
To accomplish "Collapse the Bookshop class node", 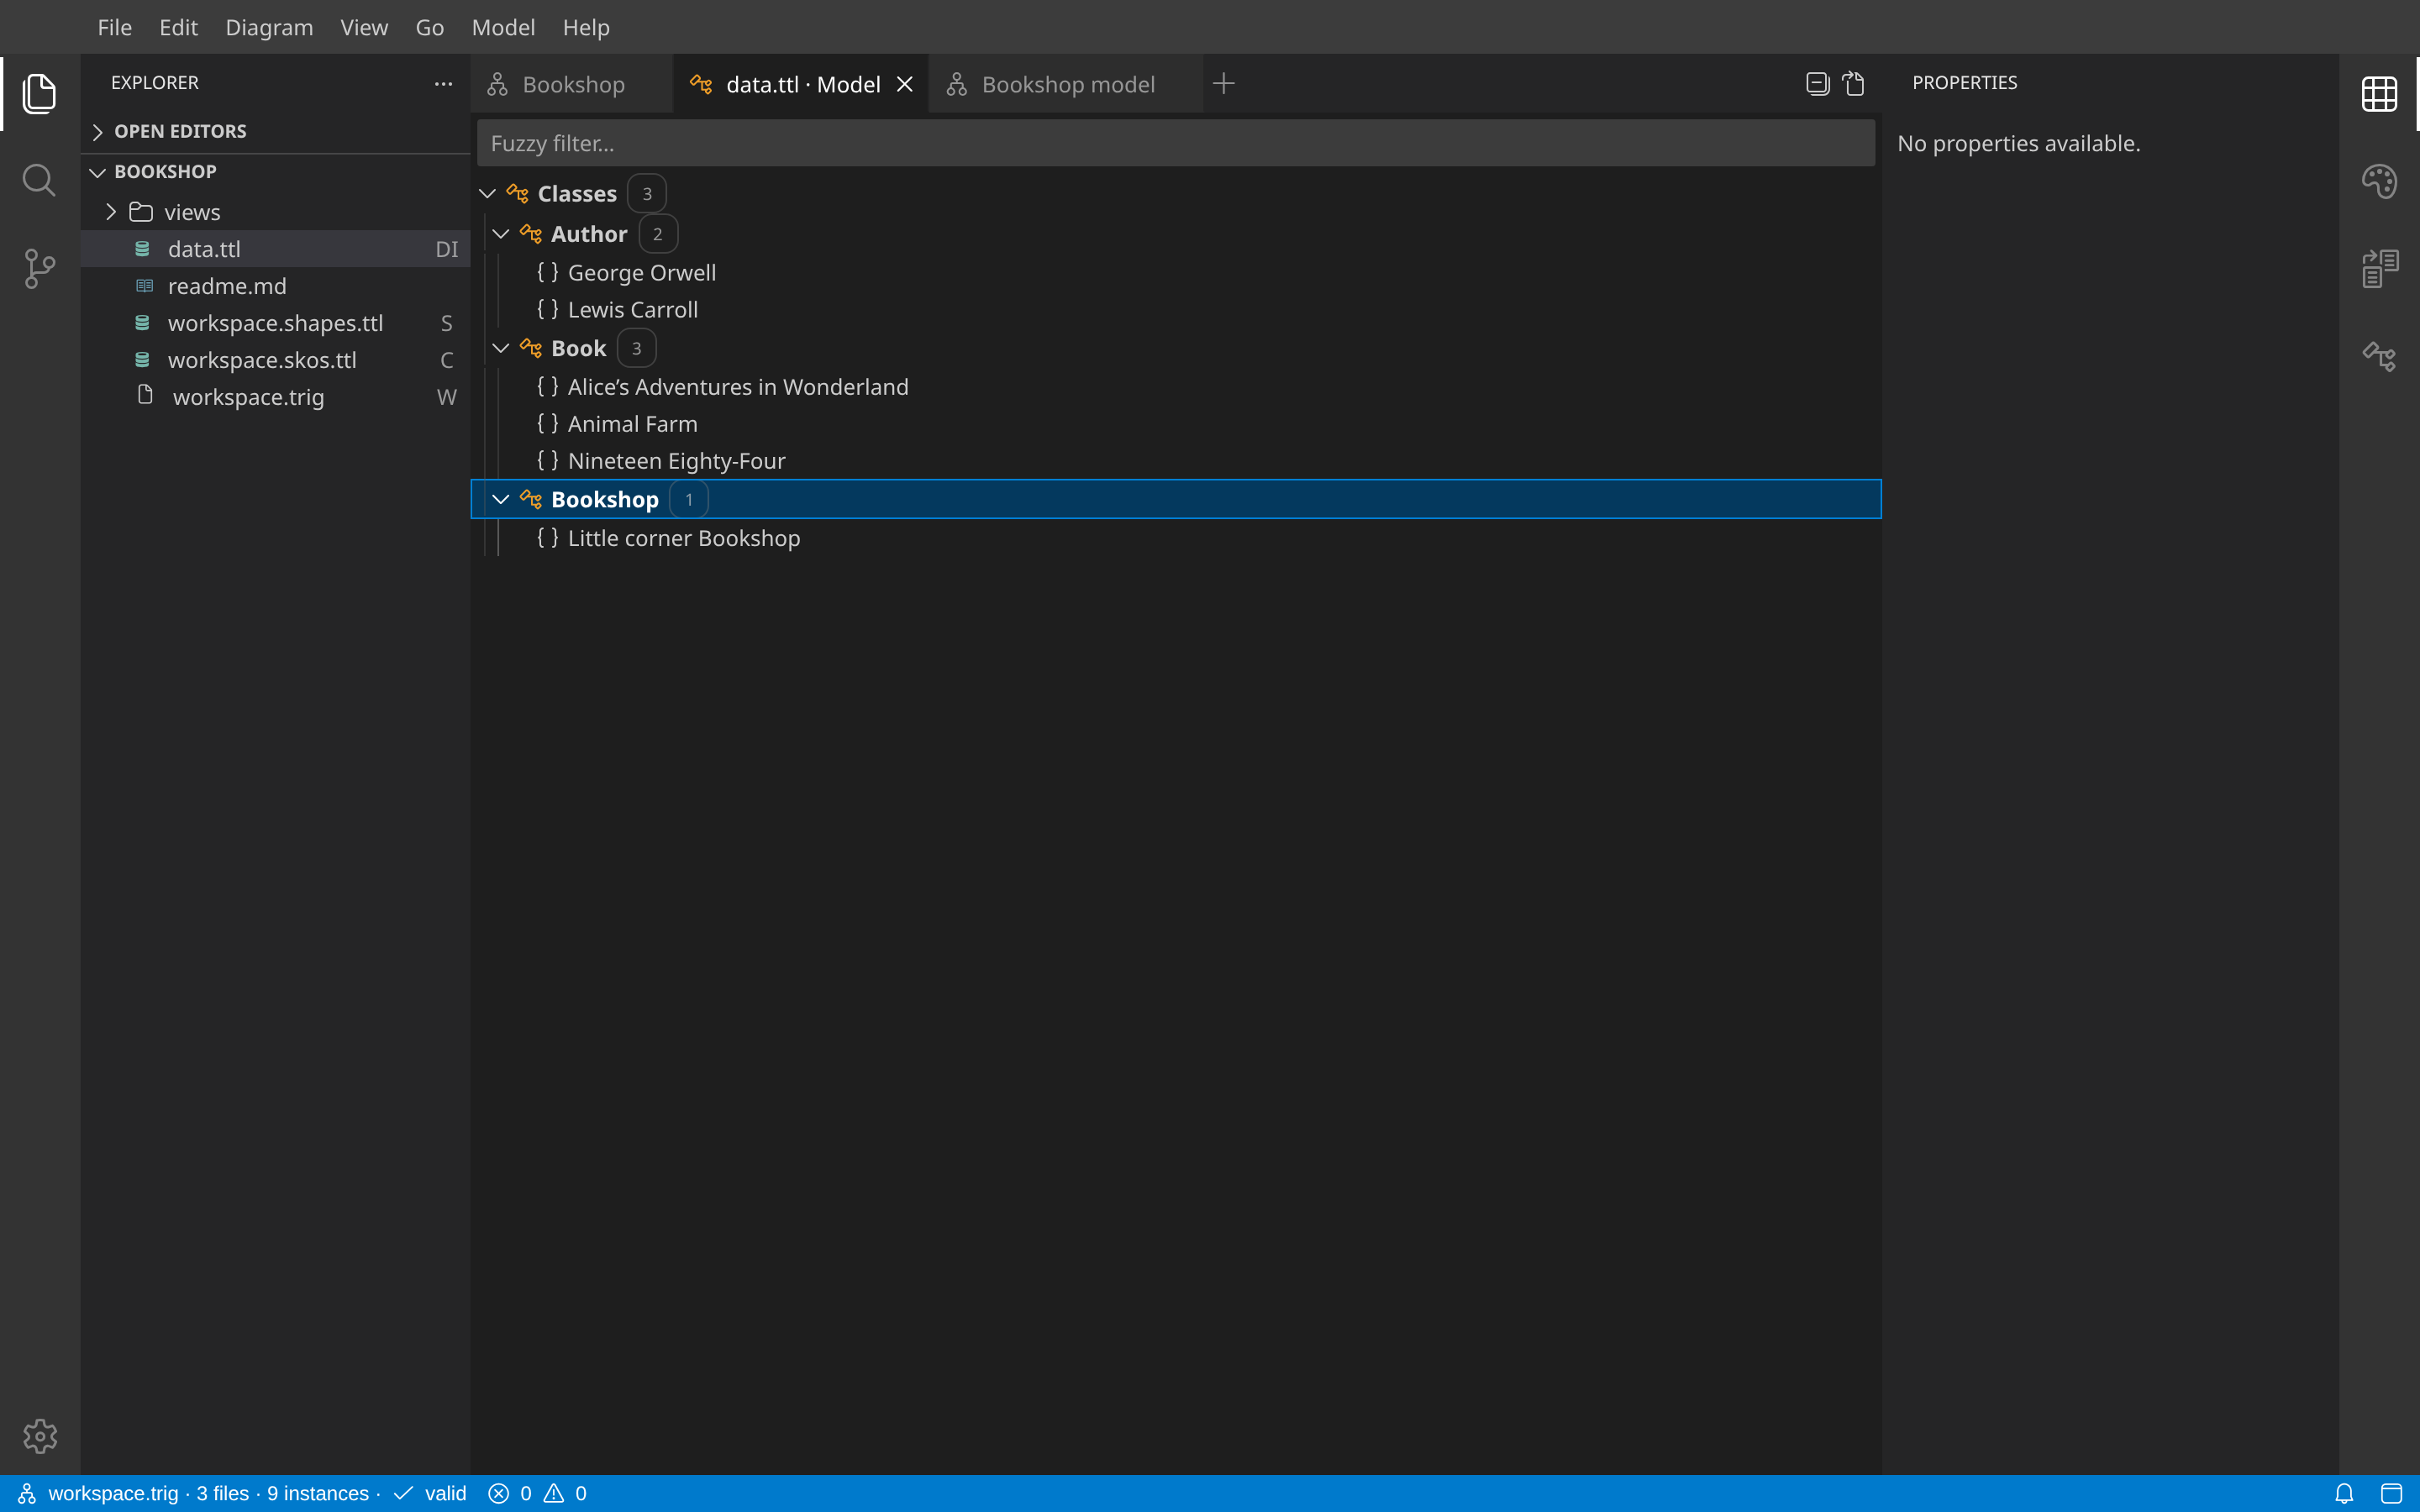I will click(501, 499).
